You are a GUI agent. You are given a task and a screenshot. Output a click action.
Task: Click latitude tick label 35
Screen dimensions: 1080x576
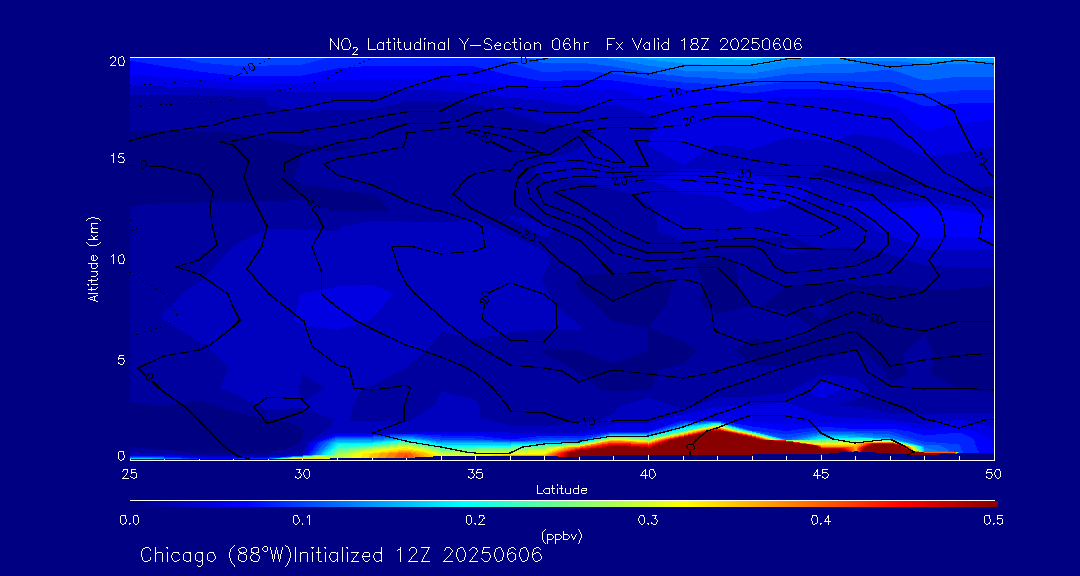coord(475,474)
